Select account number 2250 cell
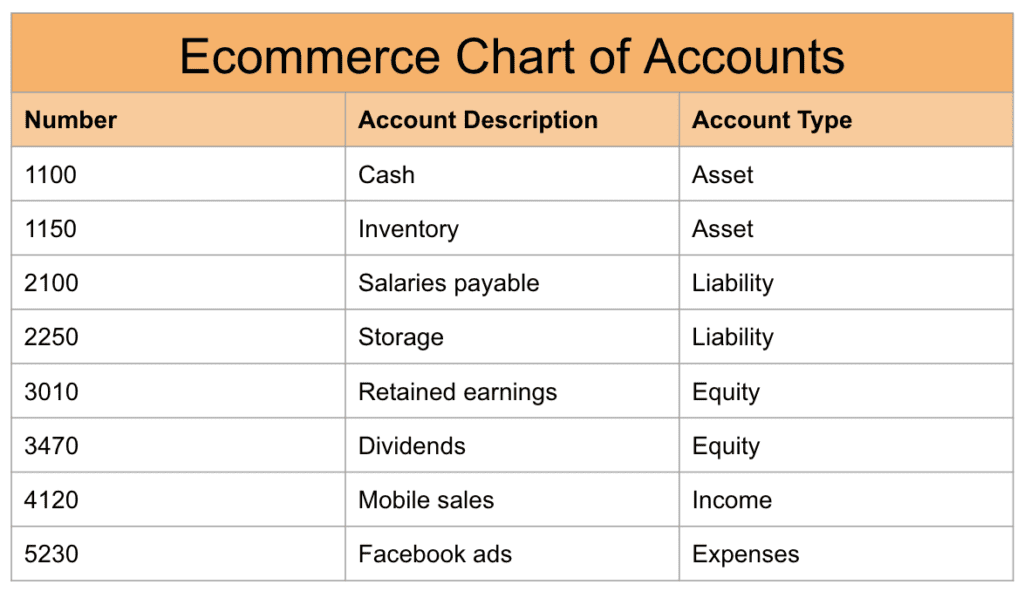Image resolution: width=1024 pixels, height=598 pixels. pyautogui.click(x=51, y=337)
